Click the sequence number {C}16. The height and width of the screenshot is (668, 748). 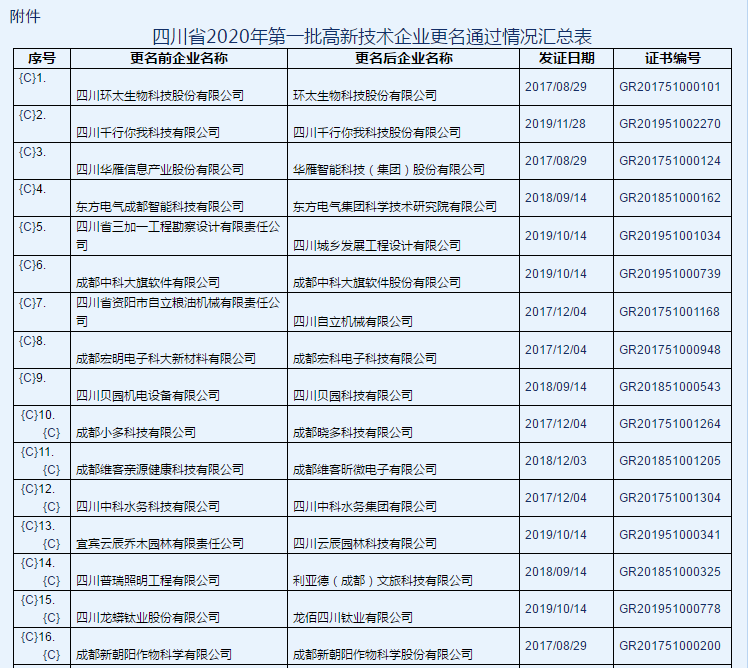tap(38, 637)
